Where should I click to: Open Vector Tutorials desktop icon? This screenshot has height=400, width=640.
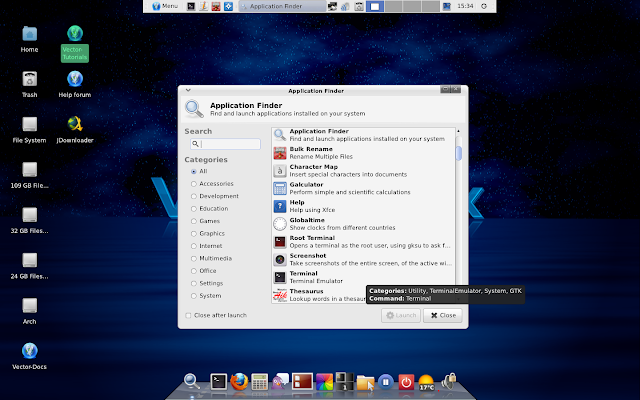coord(75,34)
